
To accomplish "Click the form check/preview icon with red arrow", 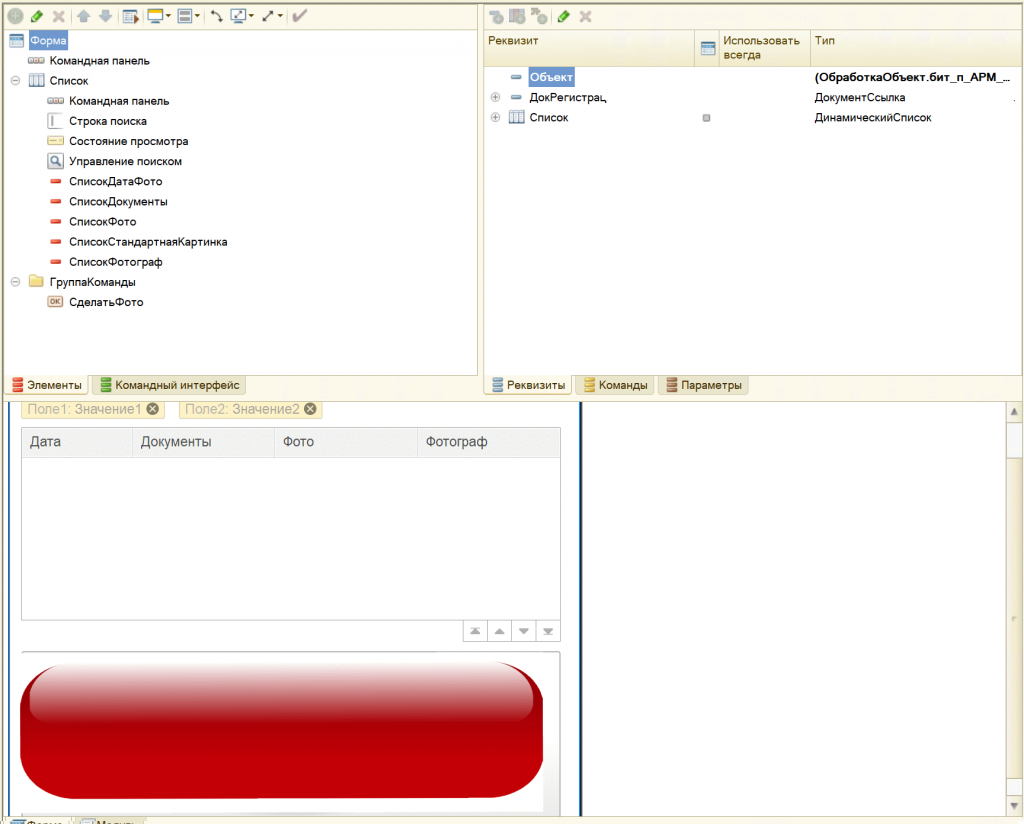I will pos(131,16).
